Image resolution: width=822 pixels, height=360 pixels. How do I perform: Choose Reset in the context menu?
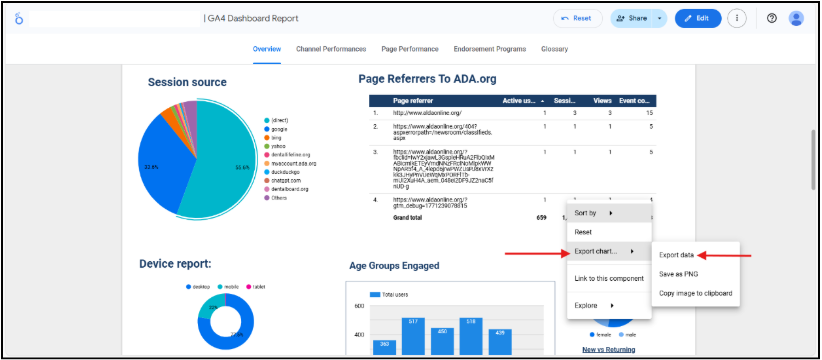point(609,232)
